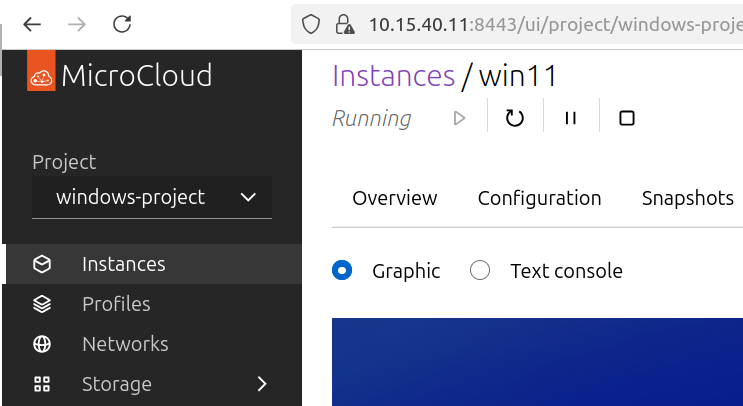This screenshot has width=743, height=406.
Task: Click the Running status text
Action: pyautogui.click(x=372, y=118)
